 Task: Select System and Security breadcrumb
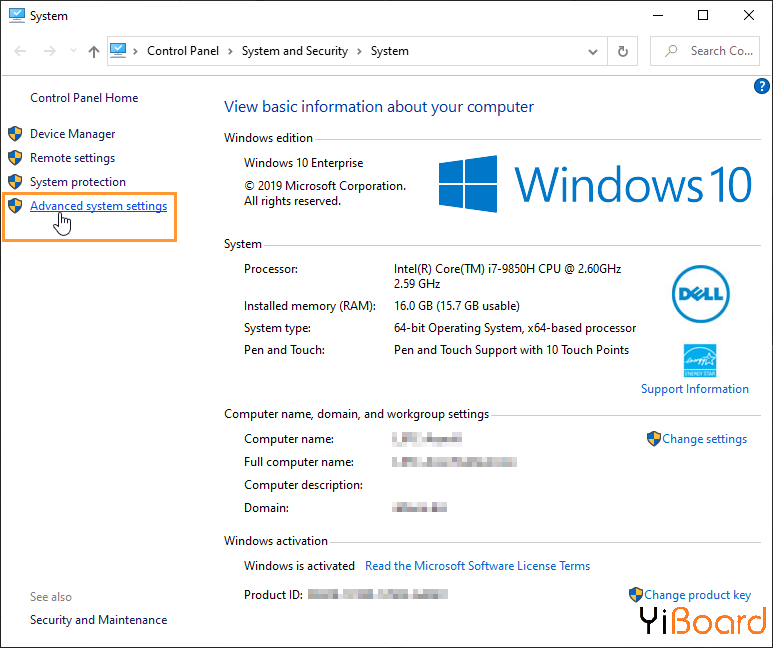[x=295, y=51]
